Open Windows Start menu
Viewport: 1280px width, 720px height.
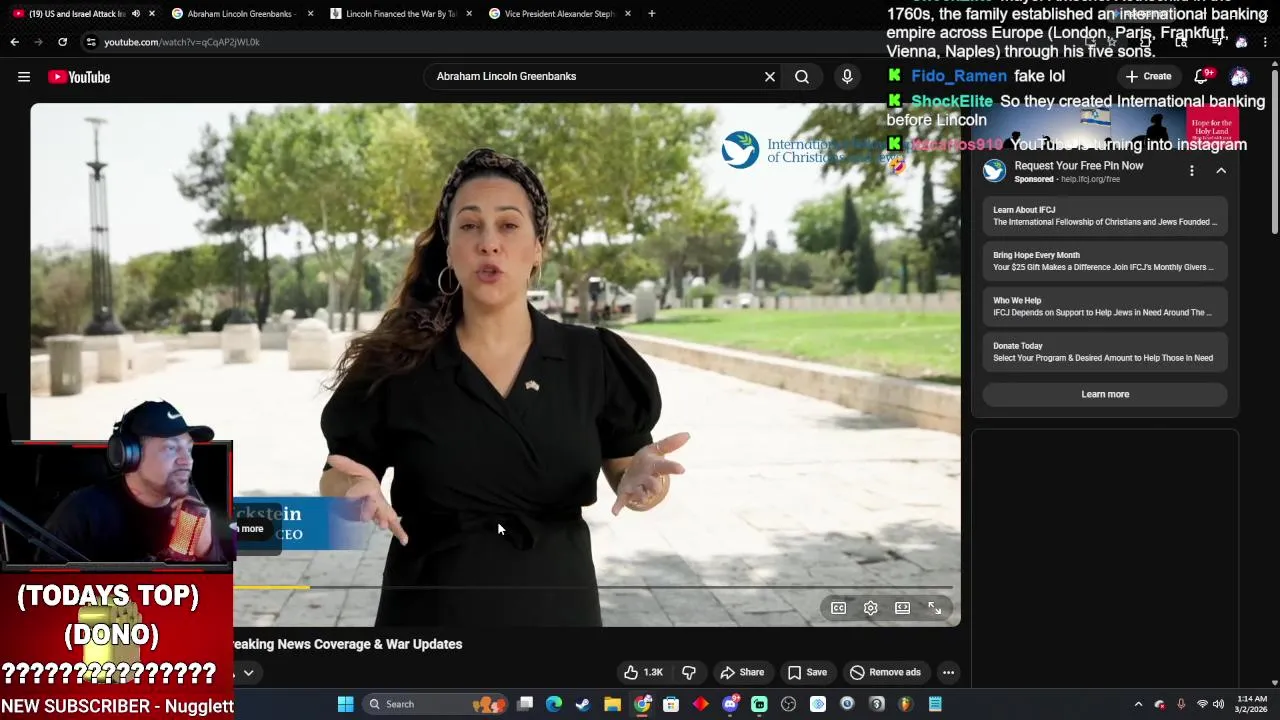345,704
